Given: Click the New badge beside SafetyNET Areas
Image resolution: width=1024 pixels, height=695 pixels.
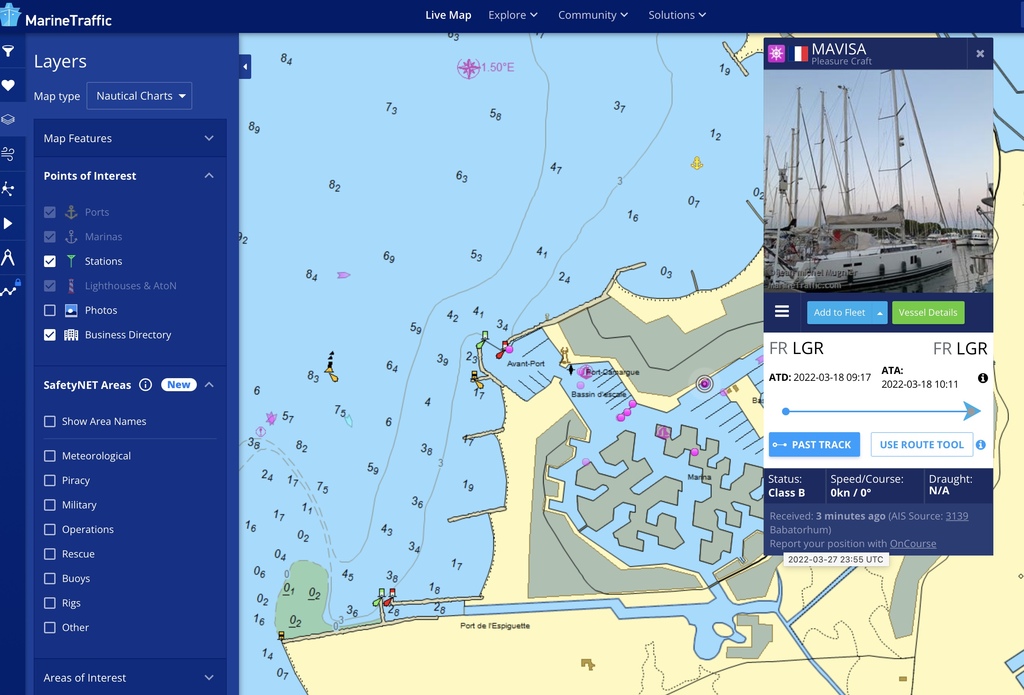Looking at the screenshot, I should click(x=178, y=385).
